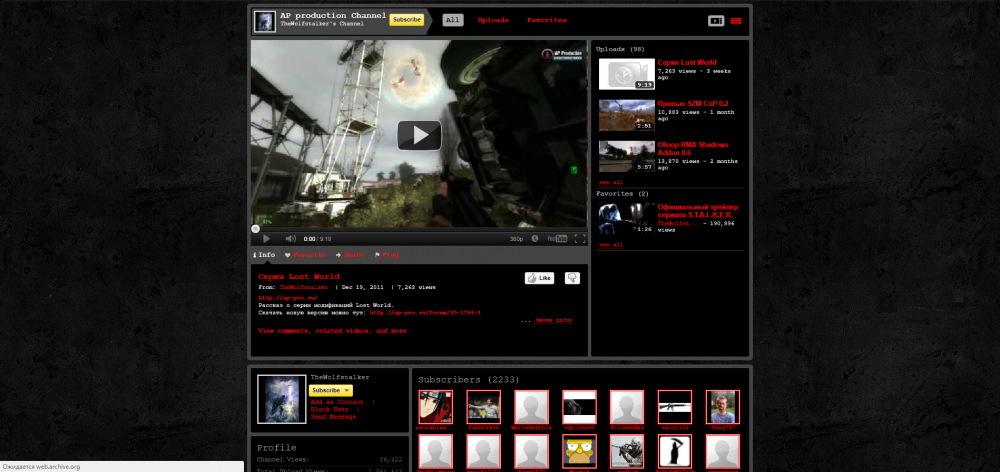Switch to the player view icon in the header
The image size is (1000, 472).
coord(716,21)
